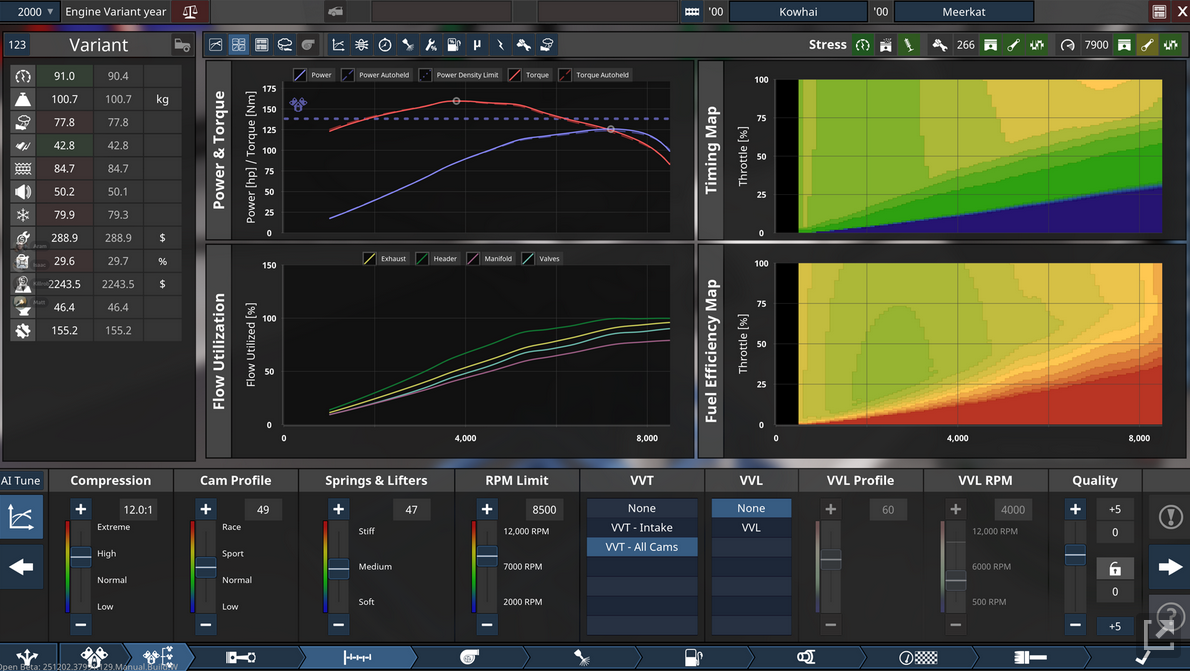Select VVT - Intake option

tap(642, 528)
